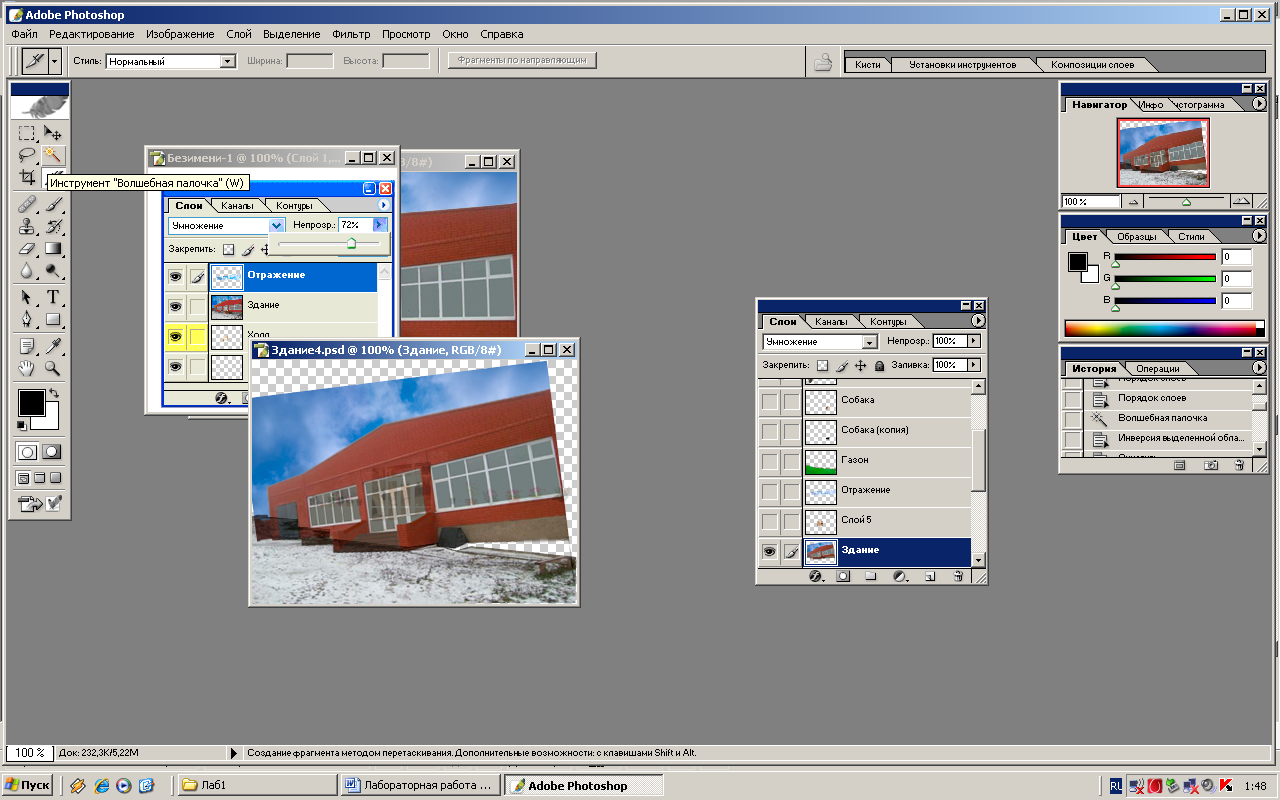Select the Move tool
The height and width of the screenshot is (800, 1280).
tap(53, 133)
